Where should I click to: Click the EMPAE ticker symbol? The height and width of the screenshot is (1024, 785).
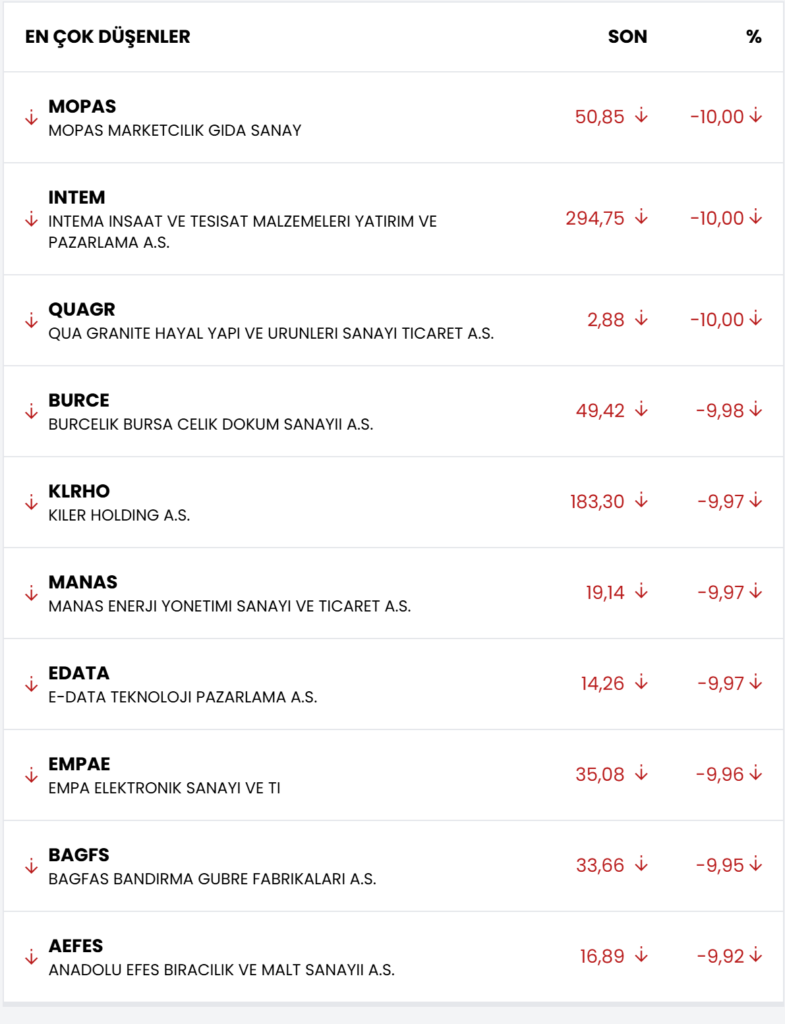(x=79, y=764)
